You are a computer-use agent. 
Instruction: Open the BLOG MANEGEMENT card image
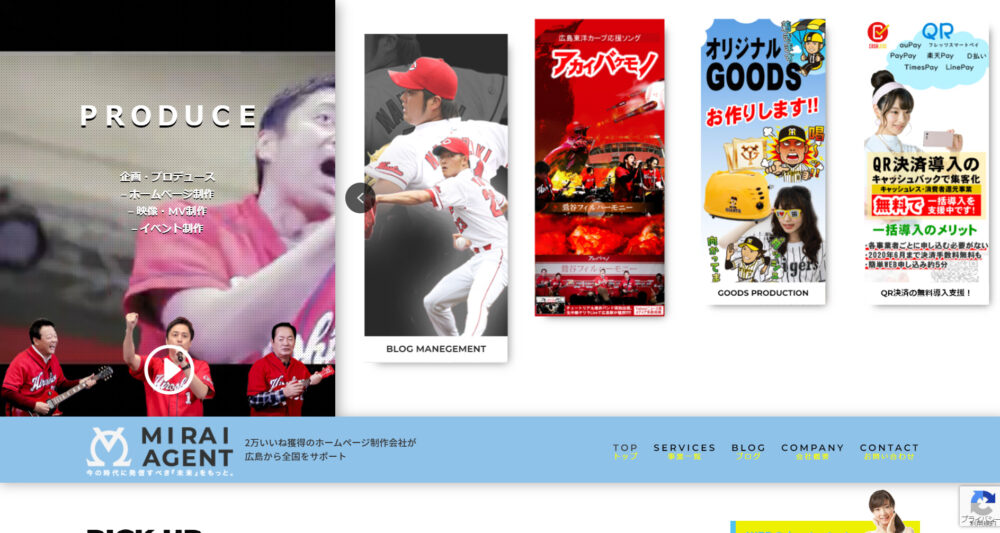436,185
